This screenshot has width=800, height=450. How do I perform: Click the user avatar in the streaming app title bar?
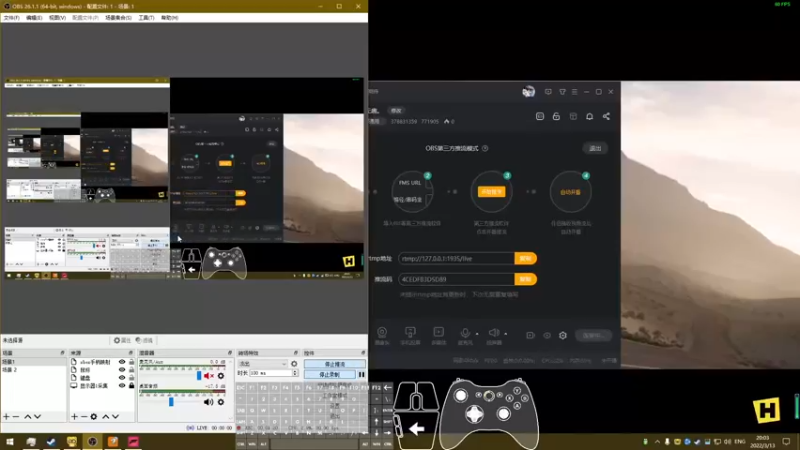tap(529, 92)
